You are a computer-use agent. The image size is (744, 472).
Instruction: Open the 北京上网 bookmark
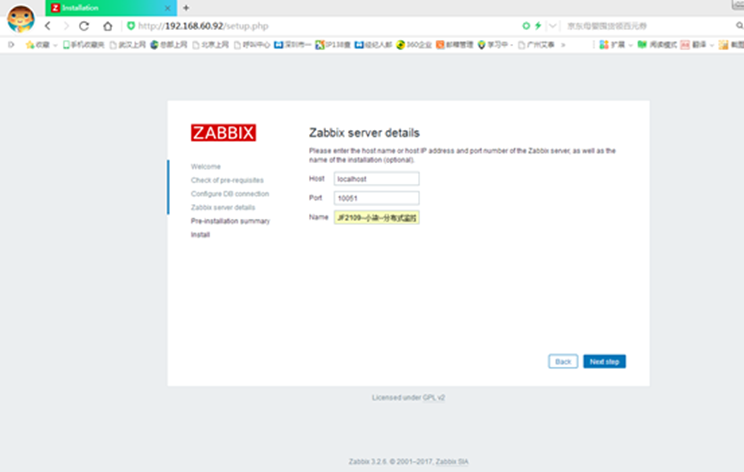tap(211, 45)
